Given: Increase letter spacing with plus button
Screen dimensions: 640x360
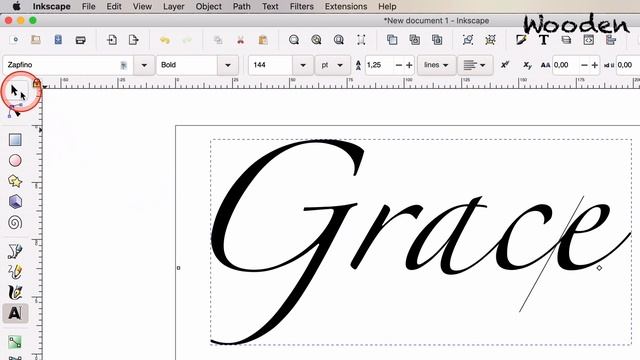Looking at the screenshot, I should tap(595, 65).
